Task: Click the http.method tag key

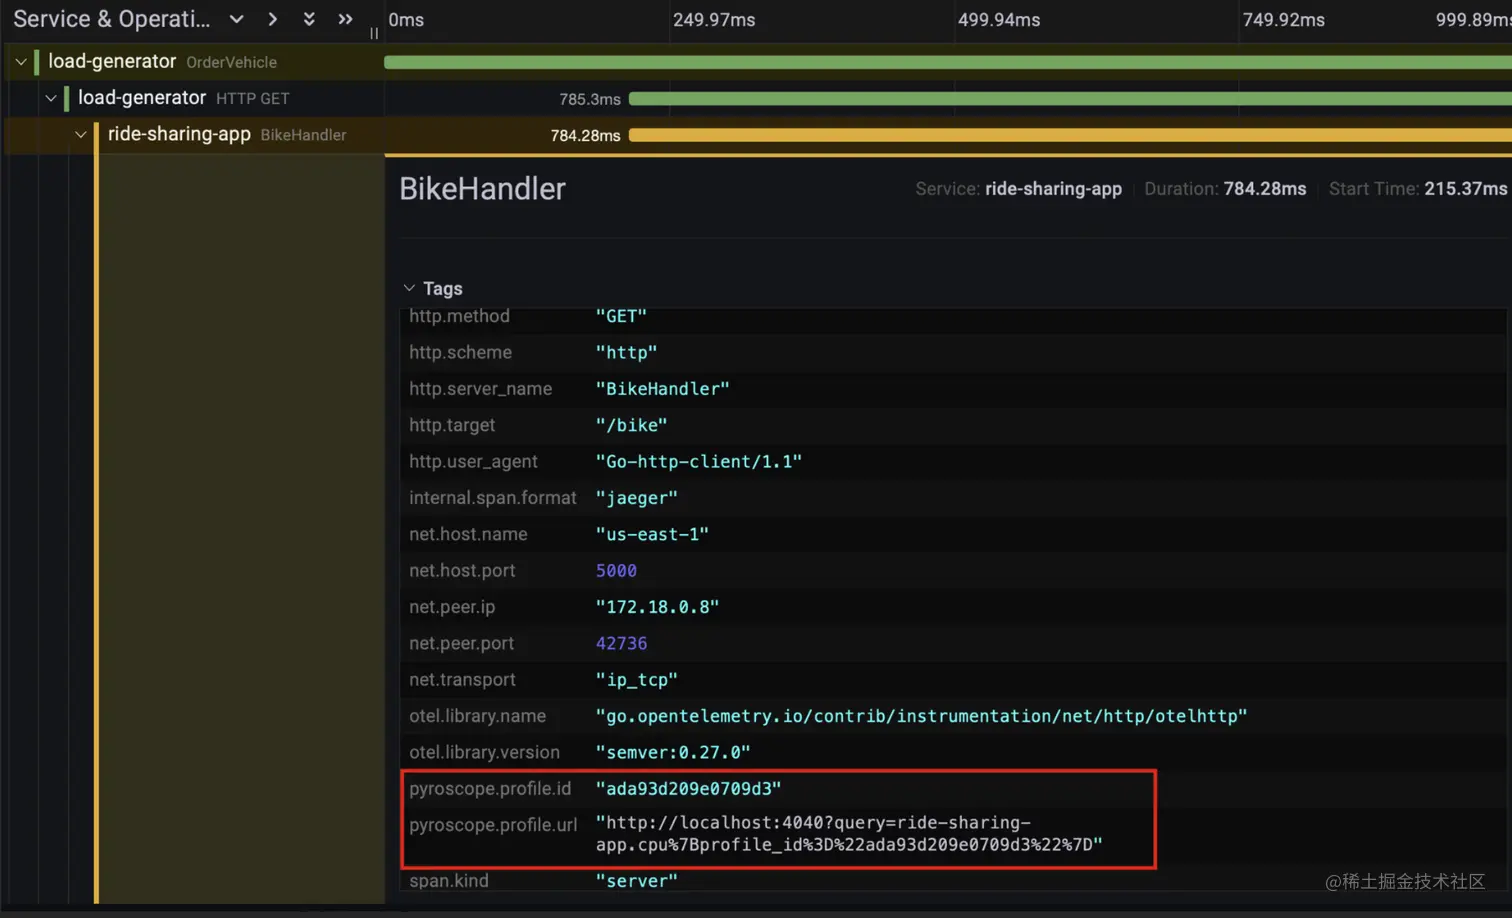Action: pyautogui.click(x=459, y=316)
